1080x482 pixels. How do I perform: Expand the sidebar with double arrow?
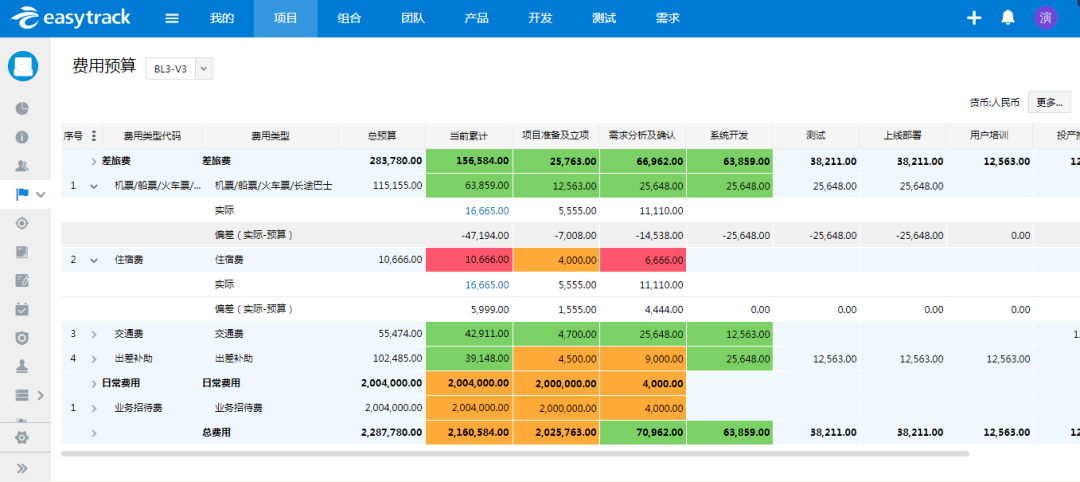(x=22, y=468)
